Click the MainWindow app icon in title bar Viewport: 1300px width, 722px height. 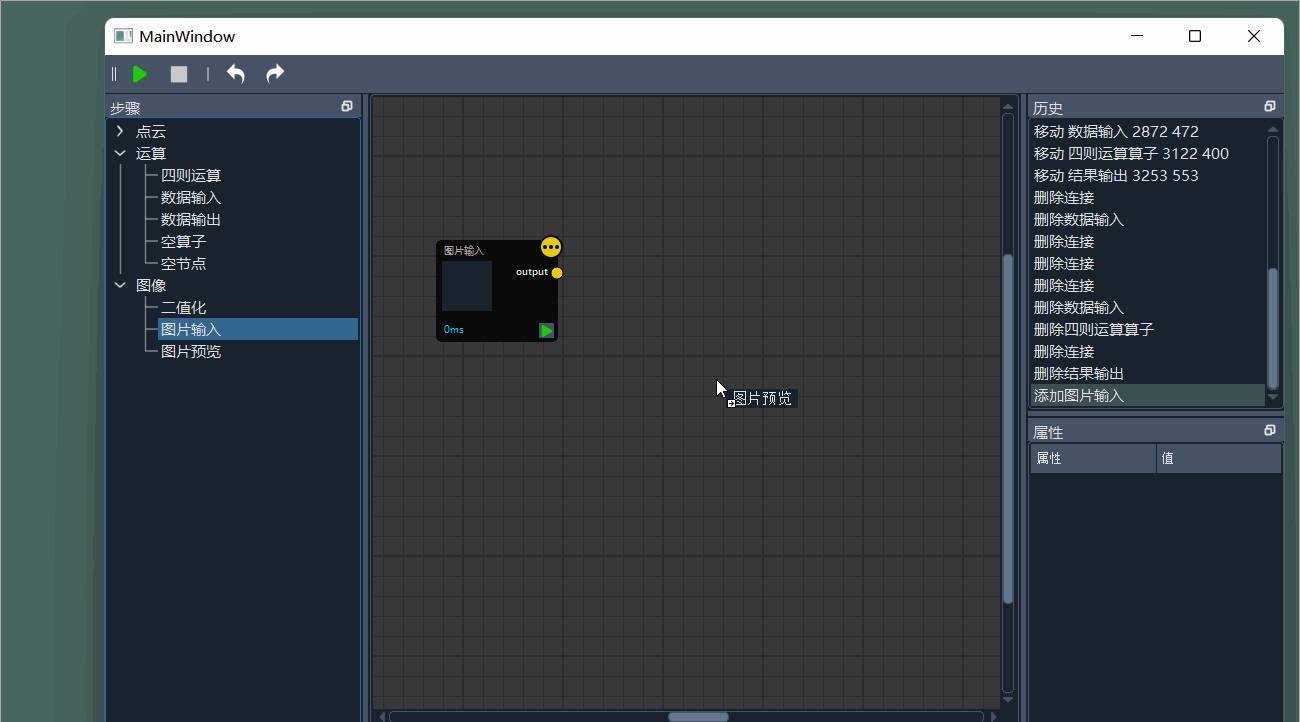point(124,36)
